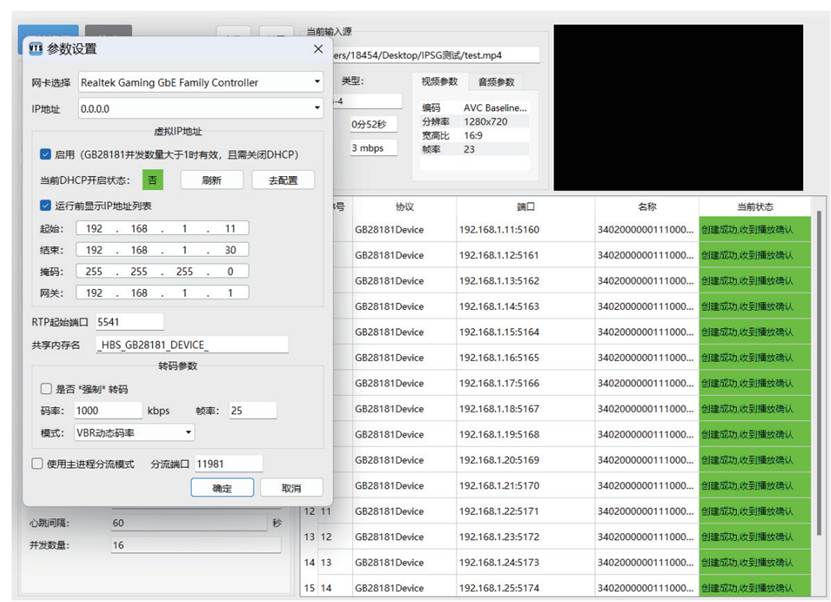Switch to the 音频参数 tab
Image resolution: width=831 pixels, height=602 pixels.
click(x=496, y=82)
